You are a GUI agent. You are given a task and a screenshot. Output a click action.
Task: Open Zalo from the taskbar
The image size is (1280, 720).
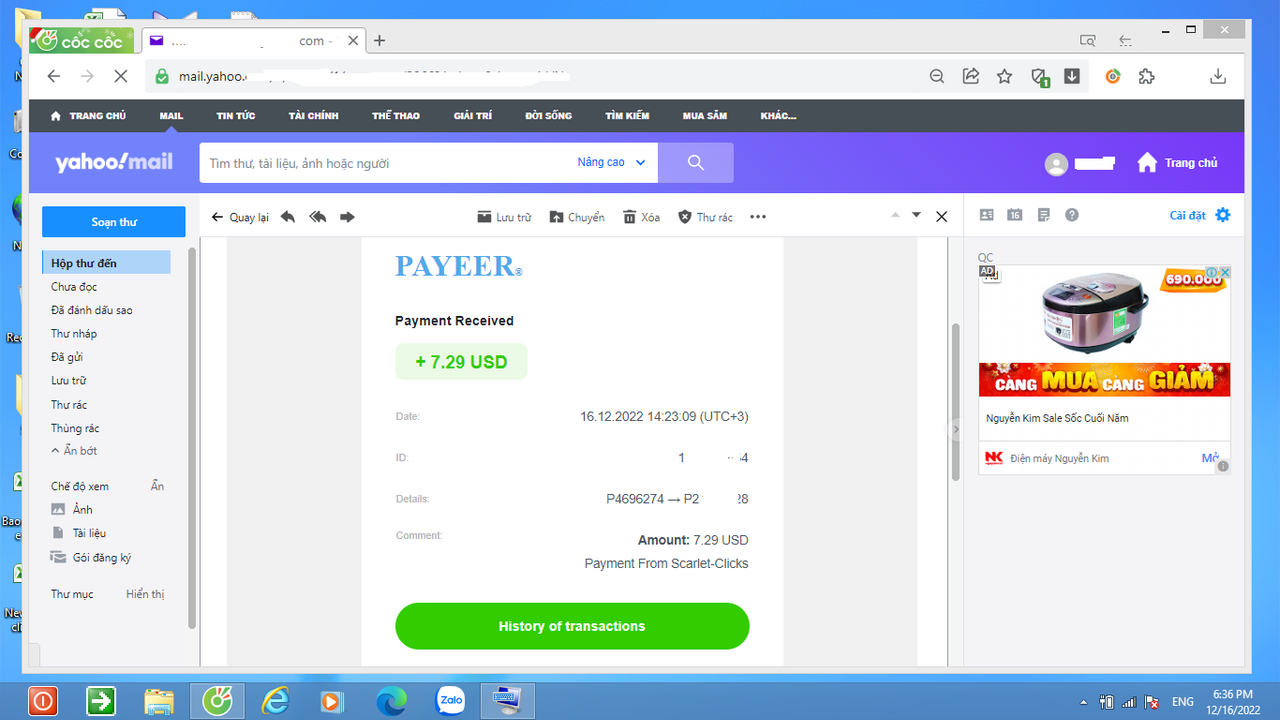451,701
